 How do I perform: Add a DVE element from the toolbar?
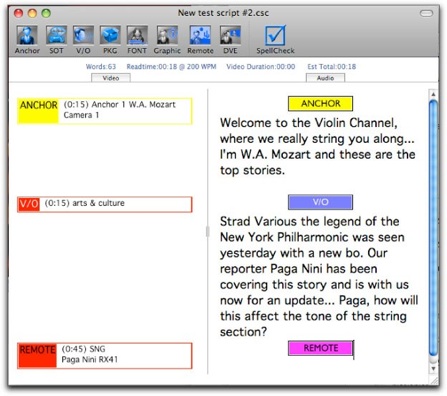tap(230, 40)
